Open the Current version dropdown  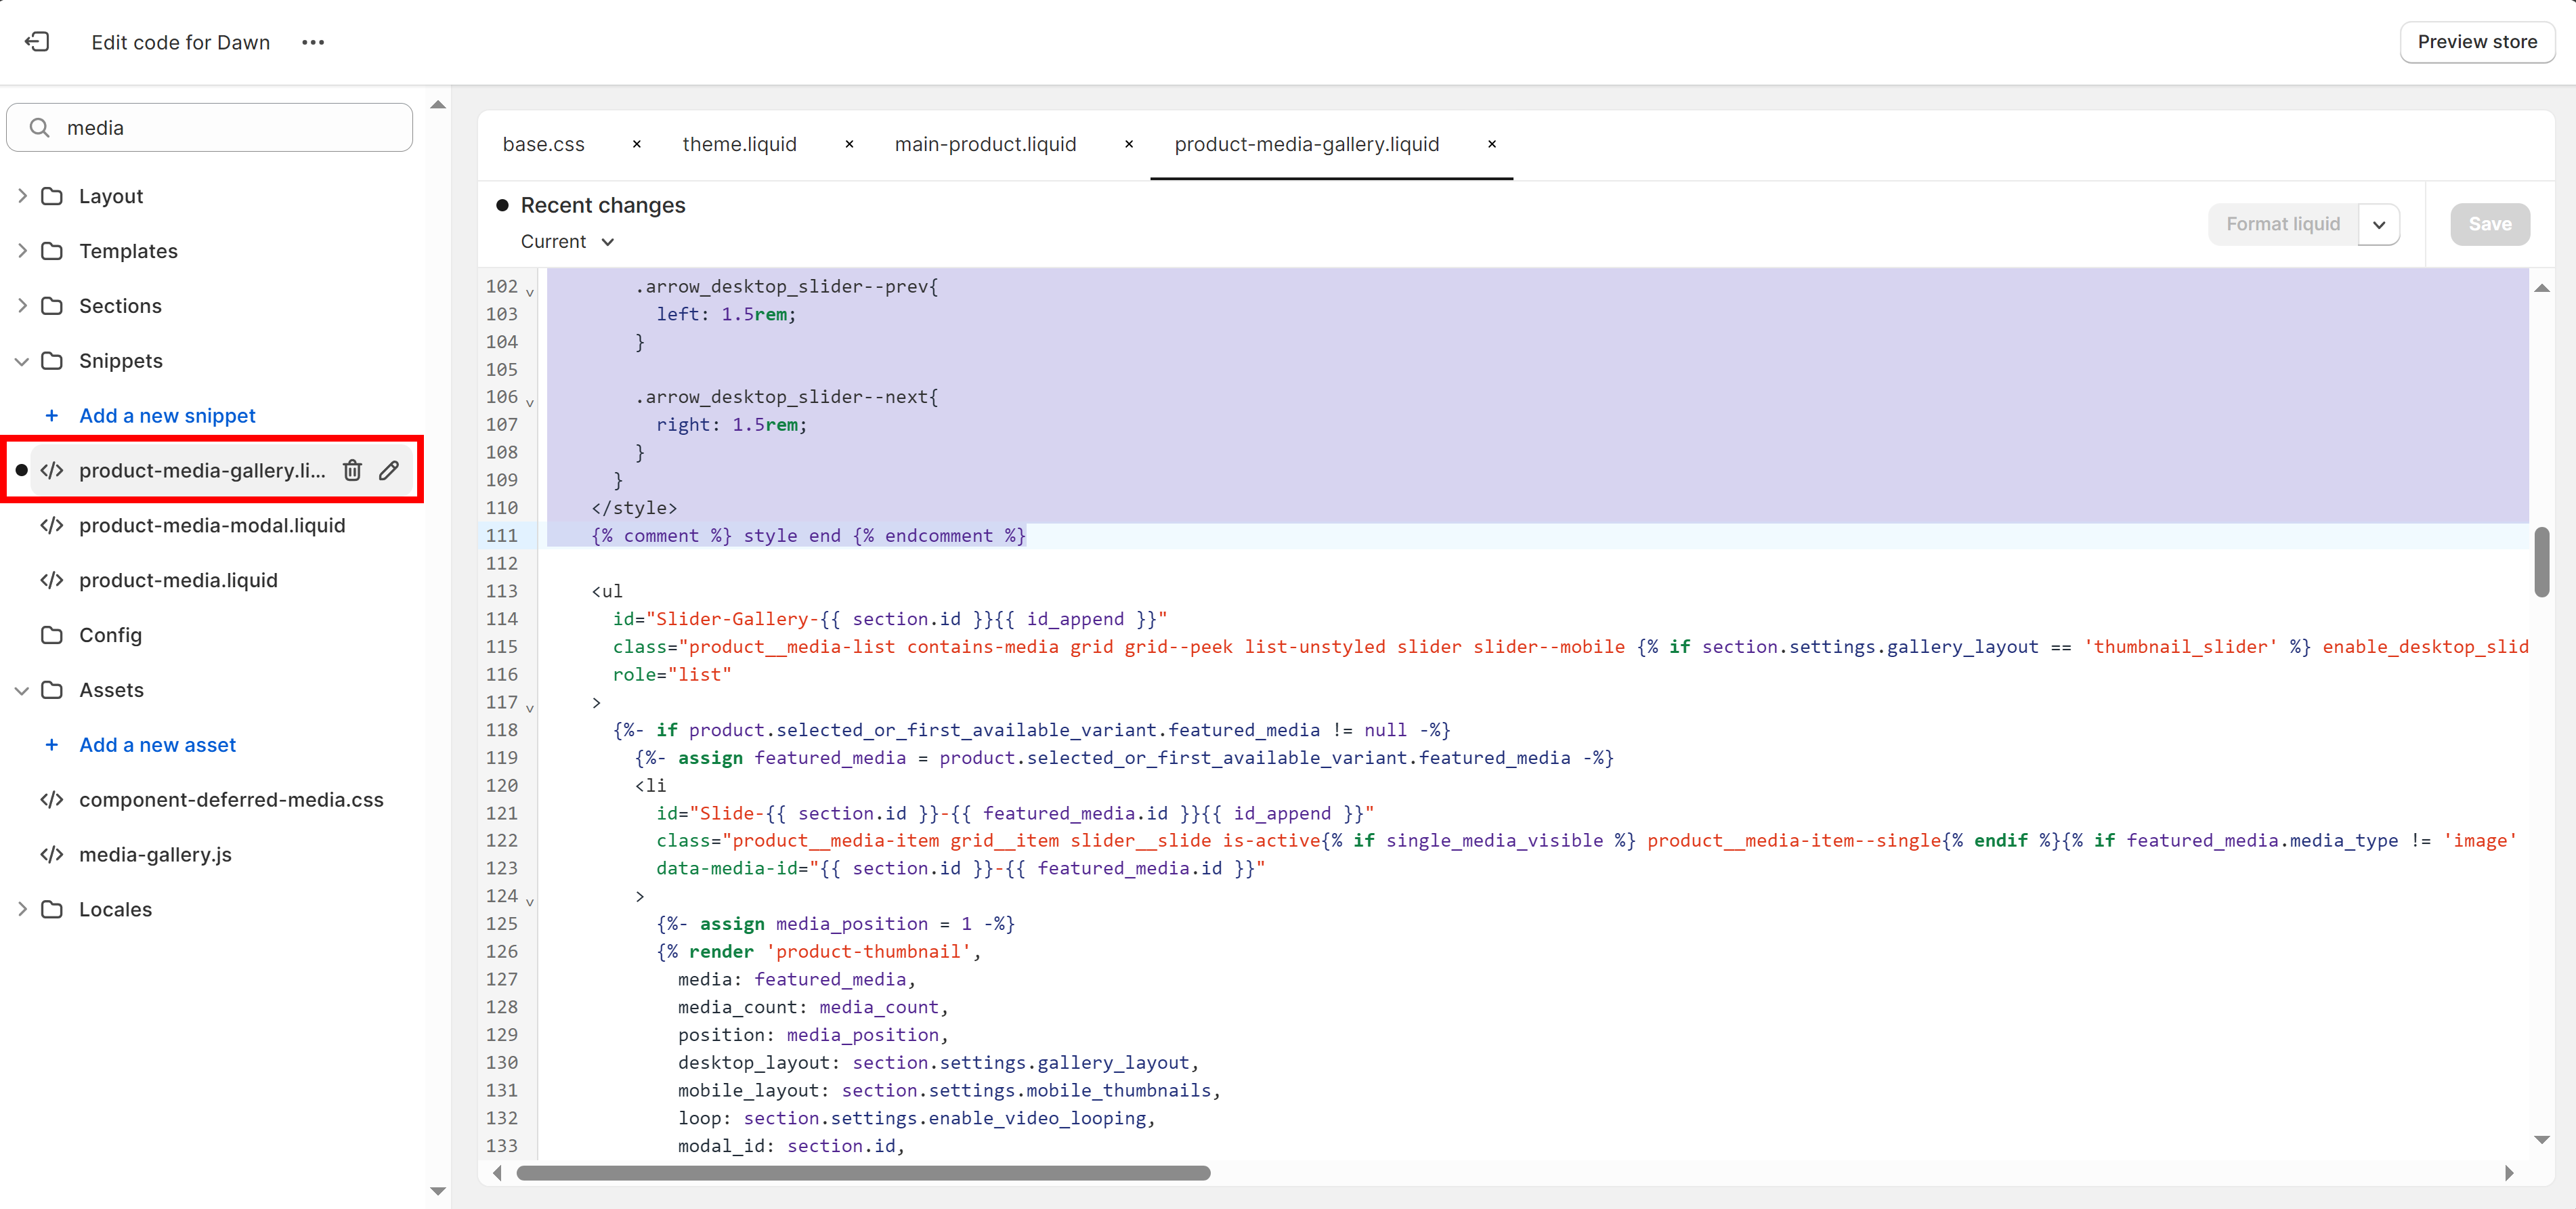point(567,242)
